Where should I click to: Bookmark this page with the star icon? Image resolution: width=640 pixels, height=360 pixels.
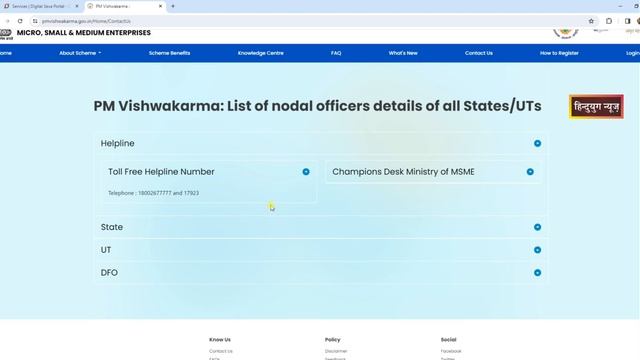tap(591, 21)
